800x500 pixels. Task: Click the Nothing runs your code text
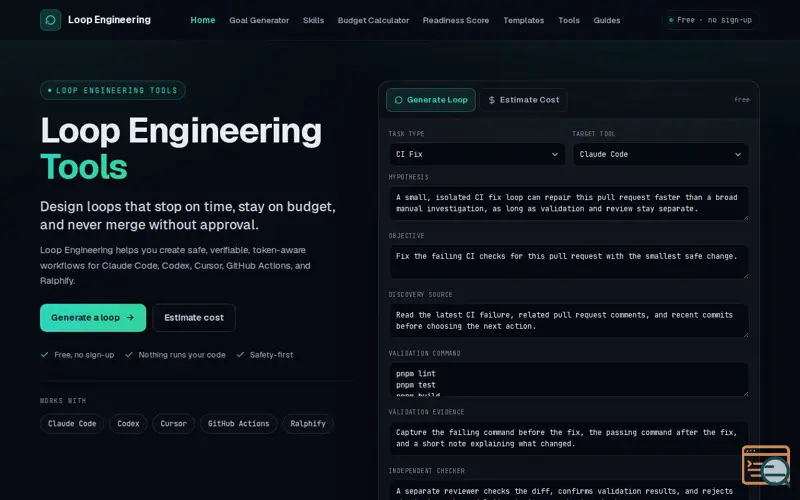(x=182, y=355)
